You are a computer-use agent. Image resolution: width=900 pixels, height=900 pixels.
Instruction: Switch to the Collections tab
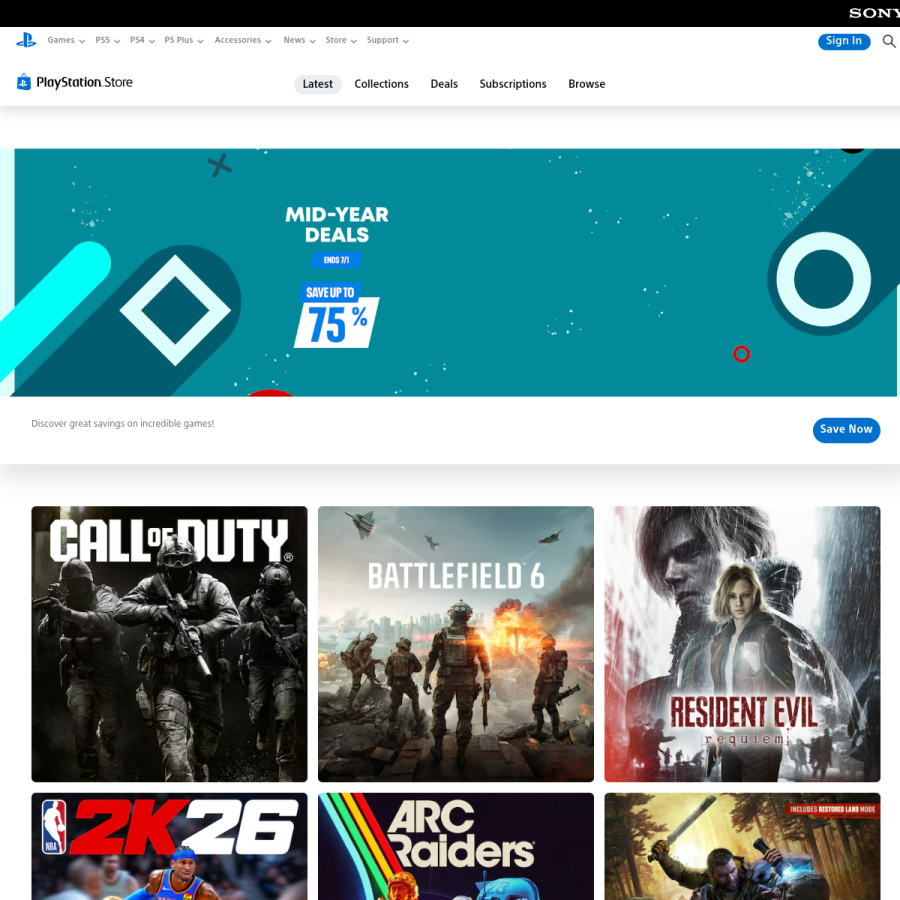tap(381, 84)
